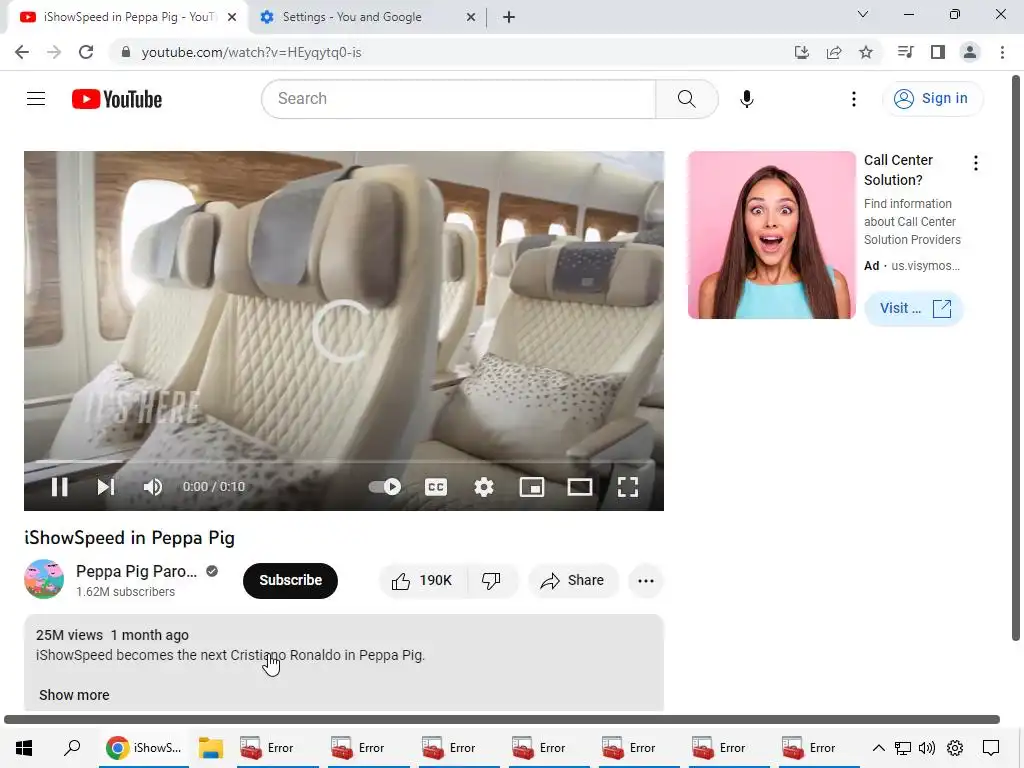The height and width of the screenshot is (768, 1024).
Task: Open the player settings gear
Action: click(x=483, y=487)
